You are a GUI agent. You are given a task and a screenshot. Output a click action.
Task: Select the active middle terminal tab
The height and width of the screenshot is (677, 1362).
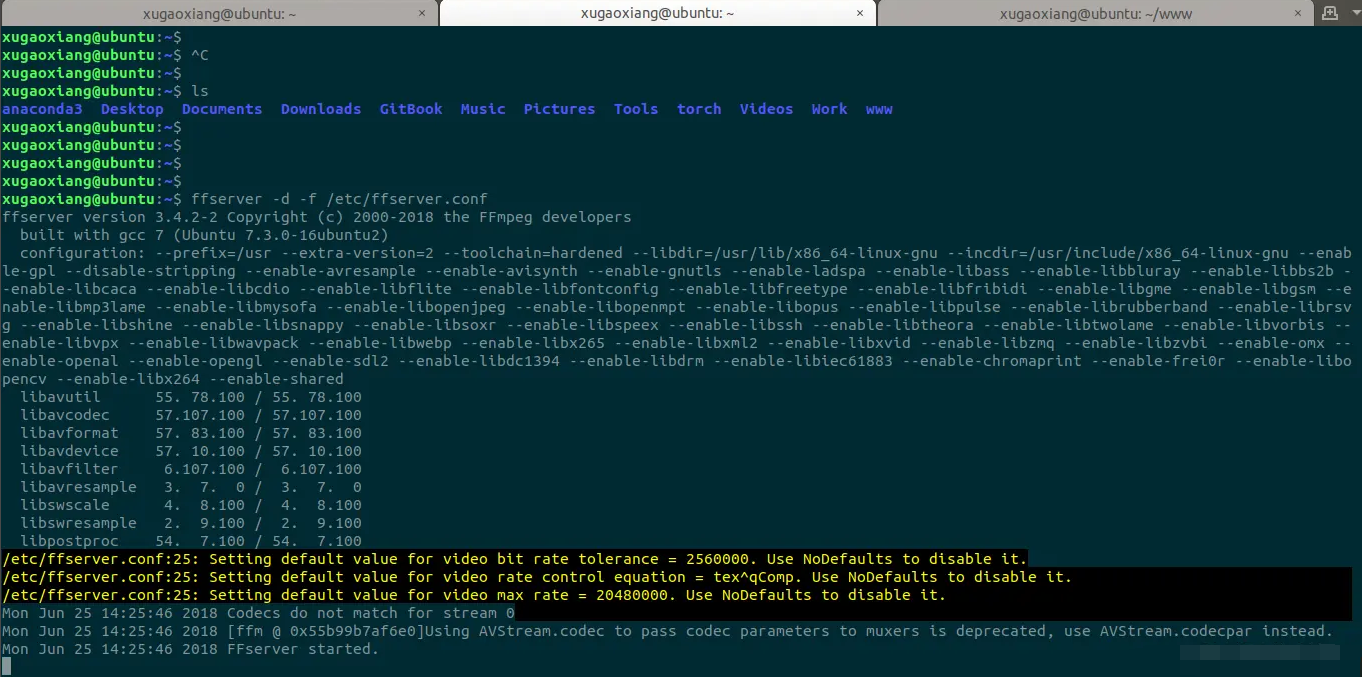pos(655,13)
